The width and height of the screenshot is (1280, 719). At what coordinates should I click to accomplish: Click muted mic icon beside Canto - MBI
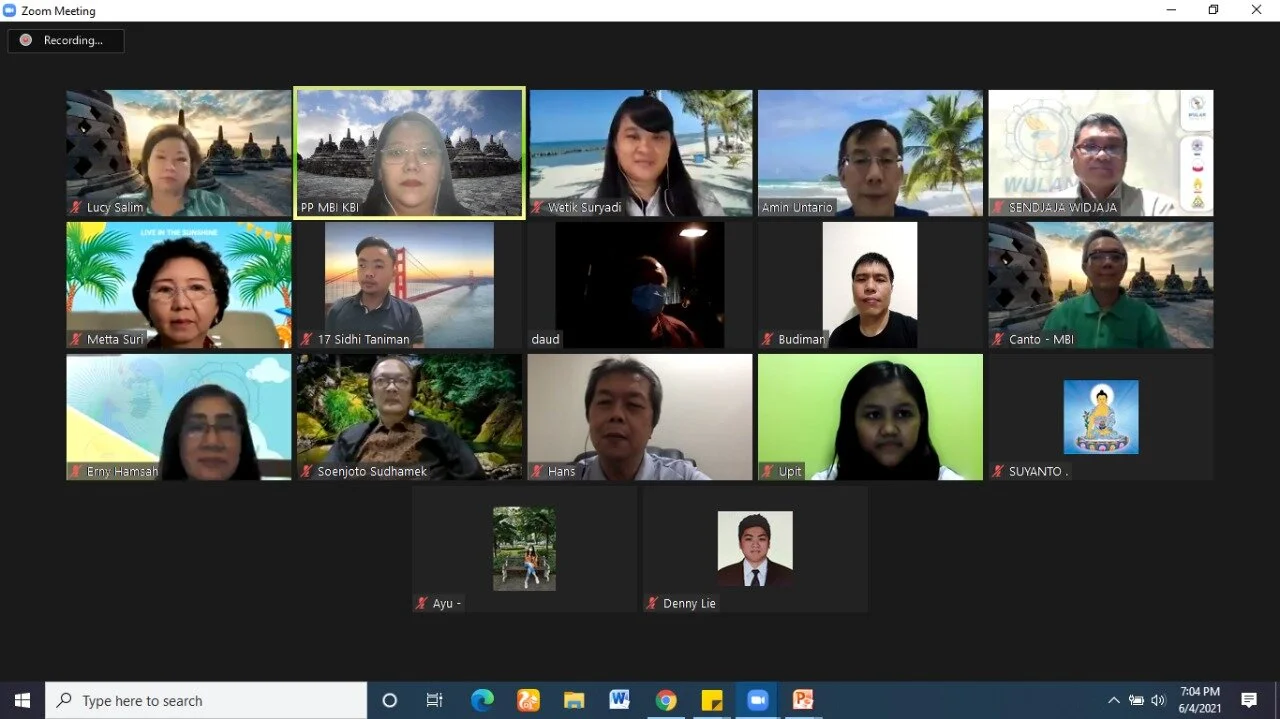tap(998, 340)
